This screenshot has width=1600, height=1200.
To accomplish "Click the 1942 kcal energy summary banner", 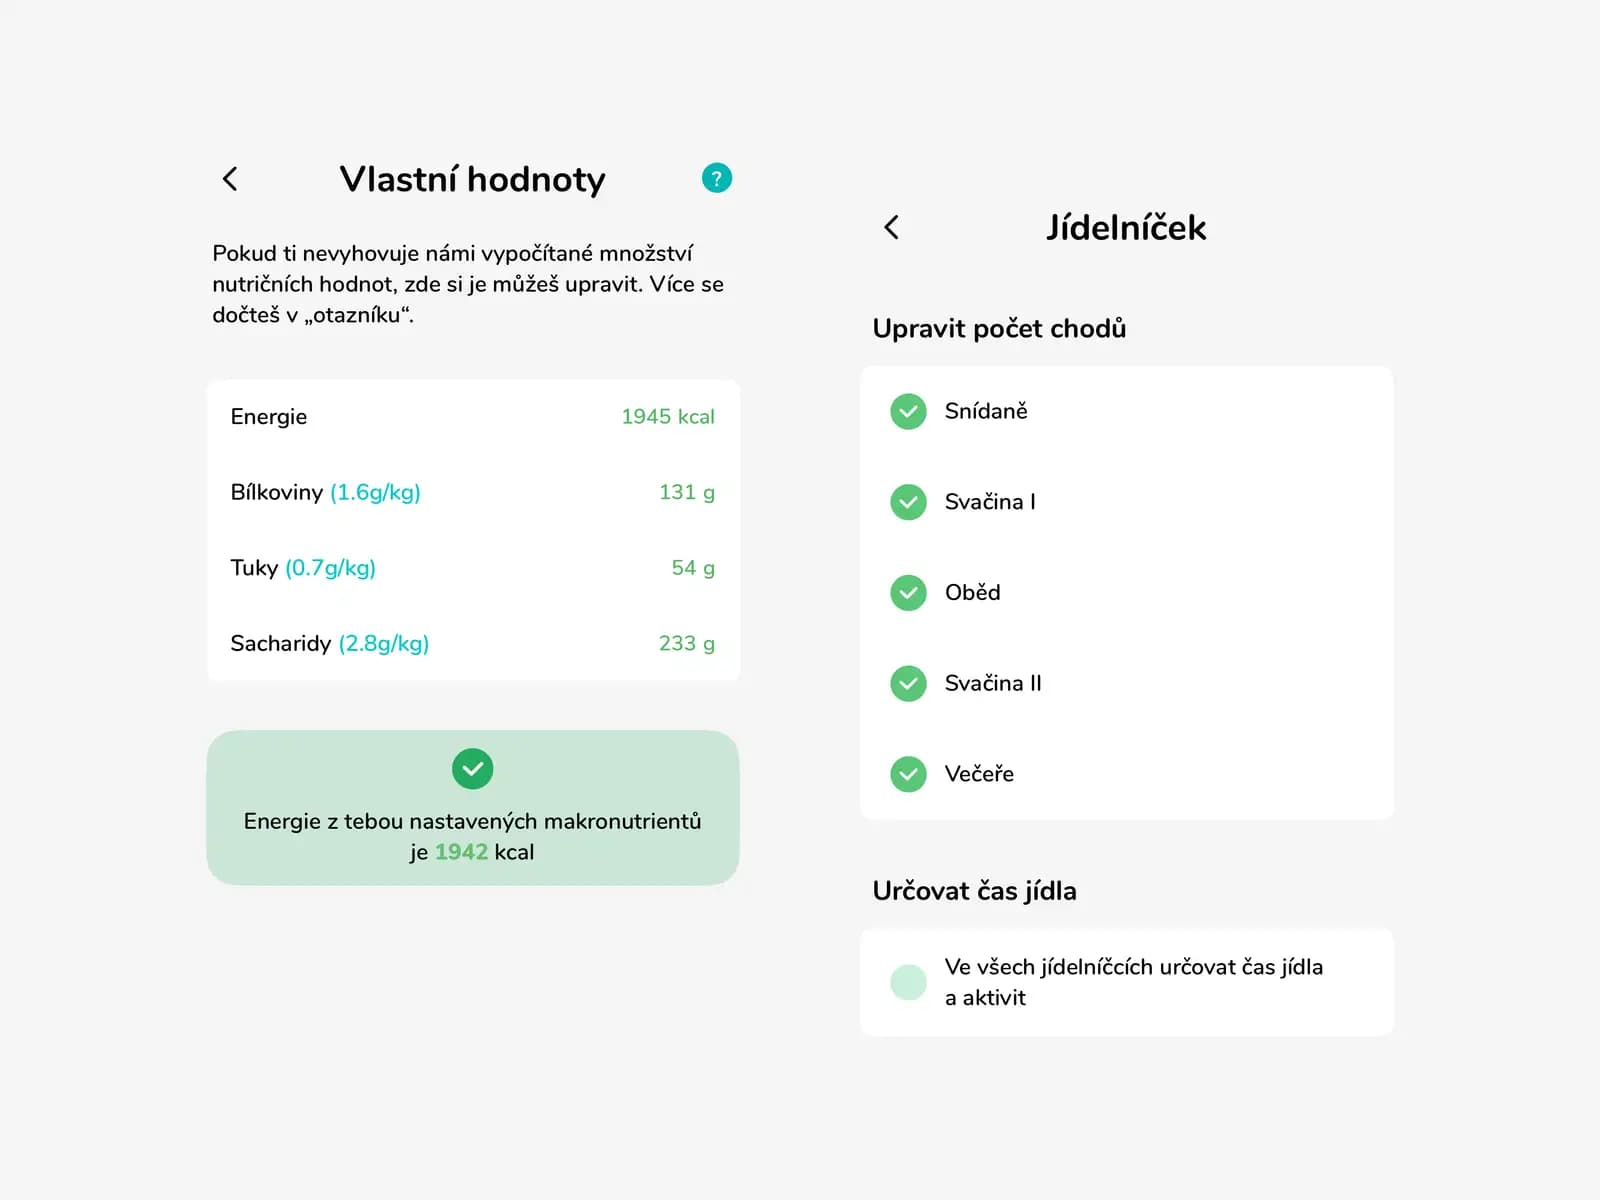I will coord(473,836).
